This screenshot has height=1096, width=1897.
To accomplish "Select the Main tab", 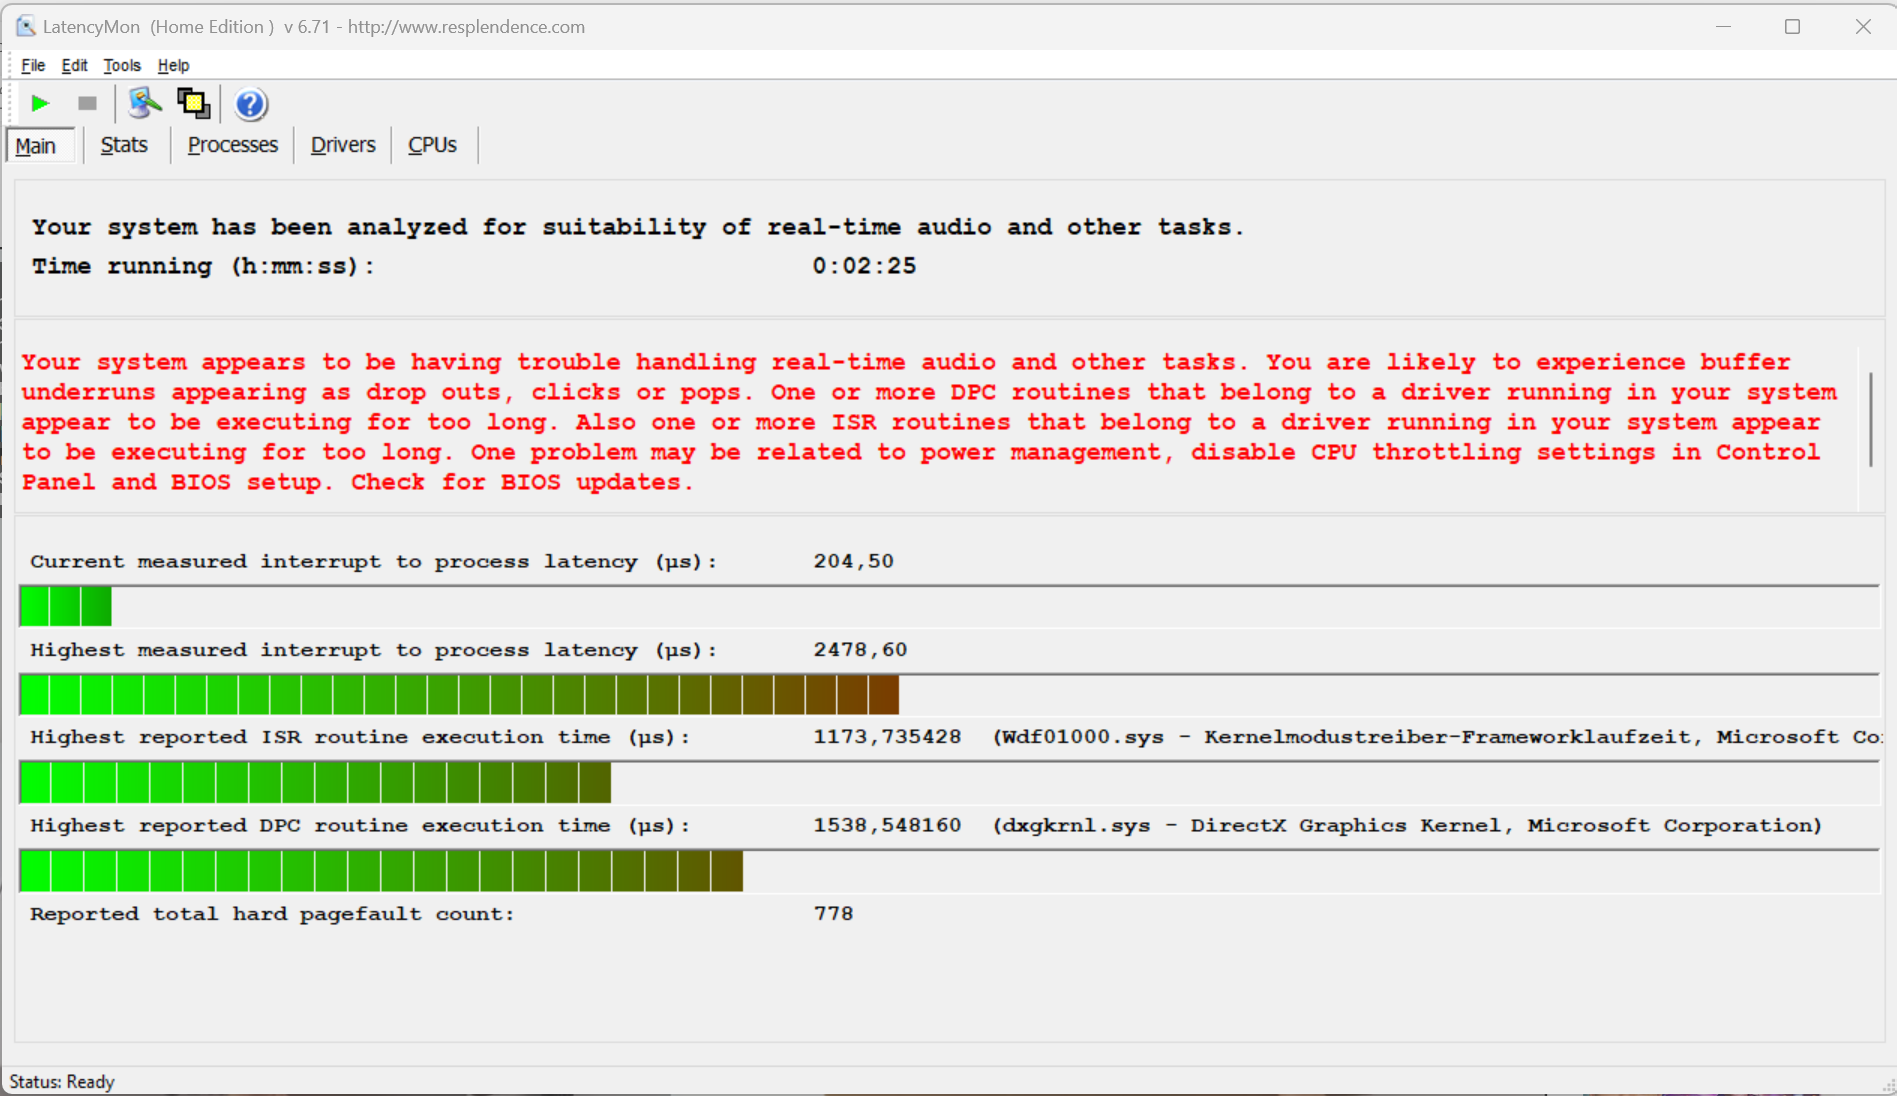I will coord(36,146).
